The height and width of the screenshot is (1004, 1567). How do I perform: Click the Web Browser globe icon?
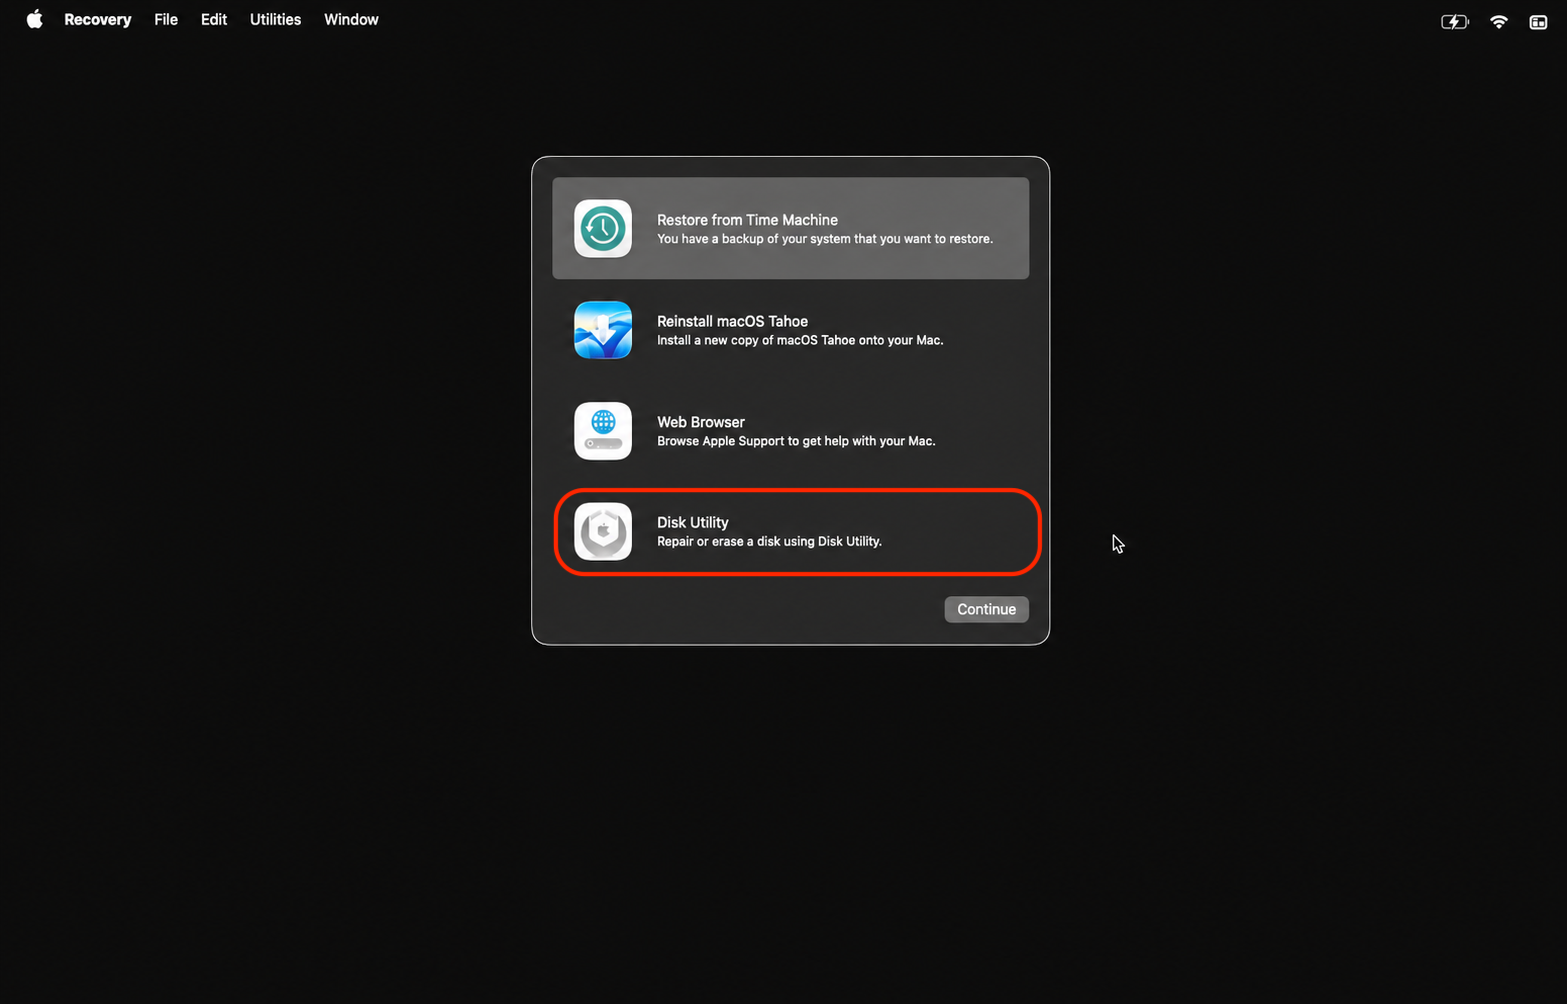click(x=603, y=431)
